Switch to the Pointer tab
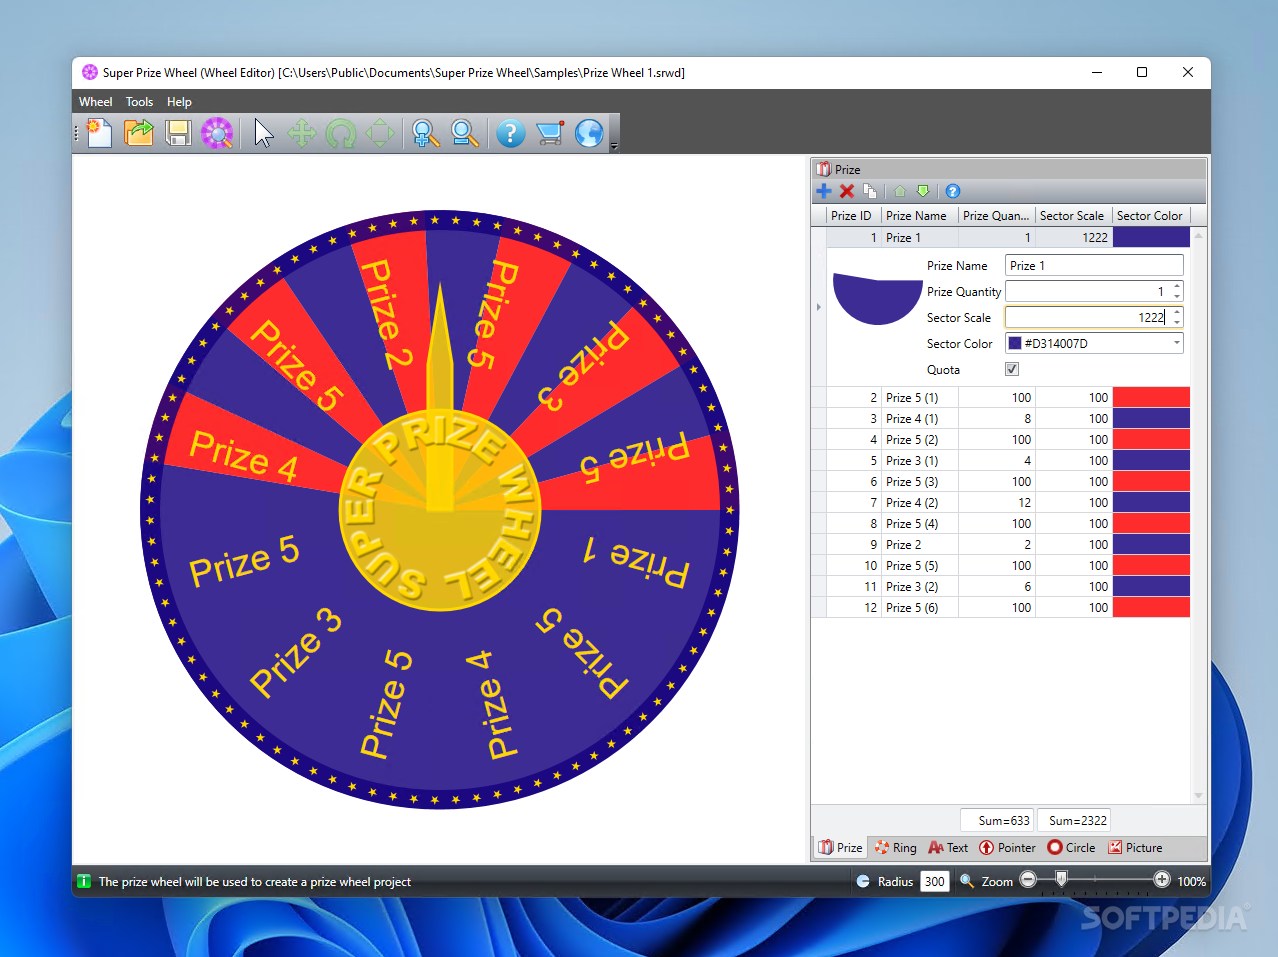This screenshot has width=1278, height=957. [1007, 847]
